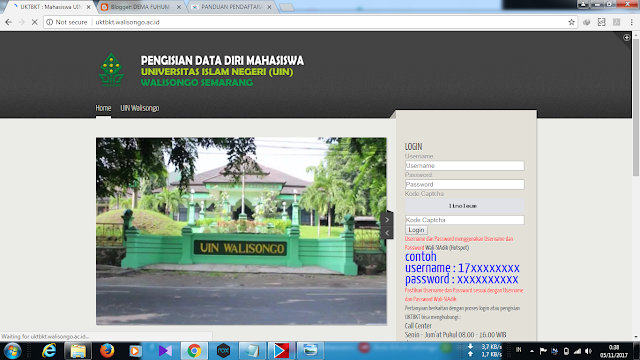Launch Internet Explorer from taskbar

[49, 351]
